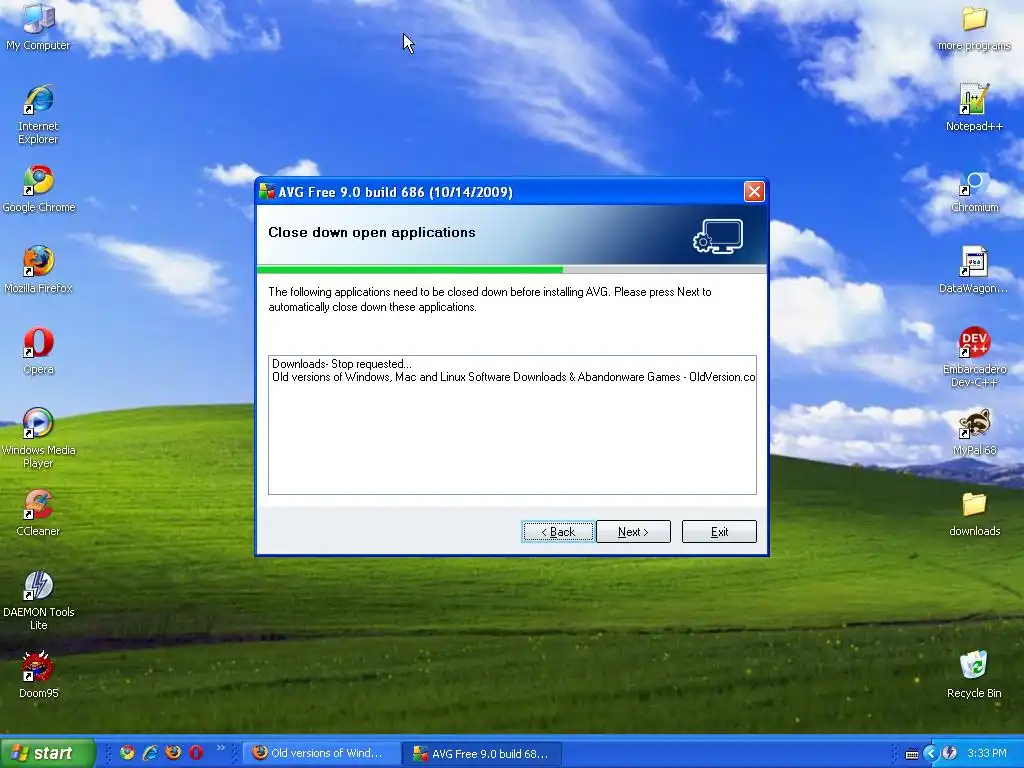This screenshot has width=1024, height=768.
Task: Select Doom95 desktop shortcut
Action: click(38, 675)
